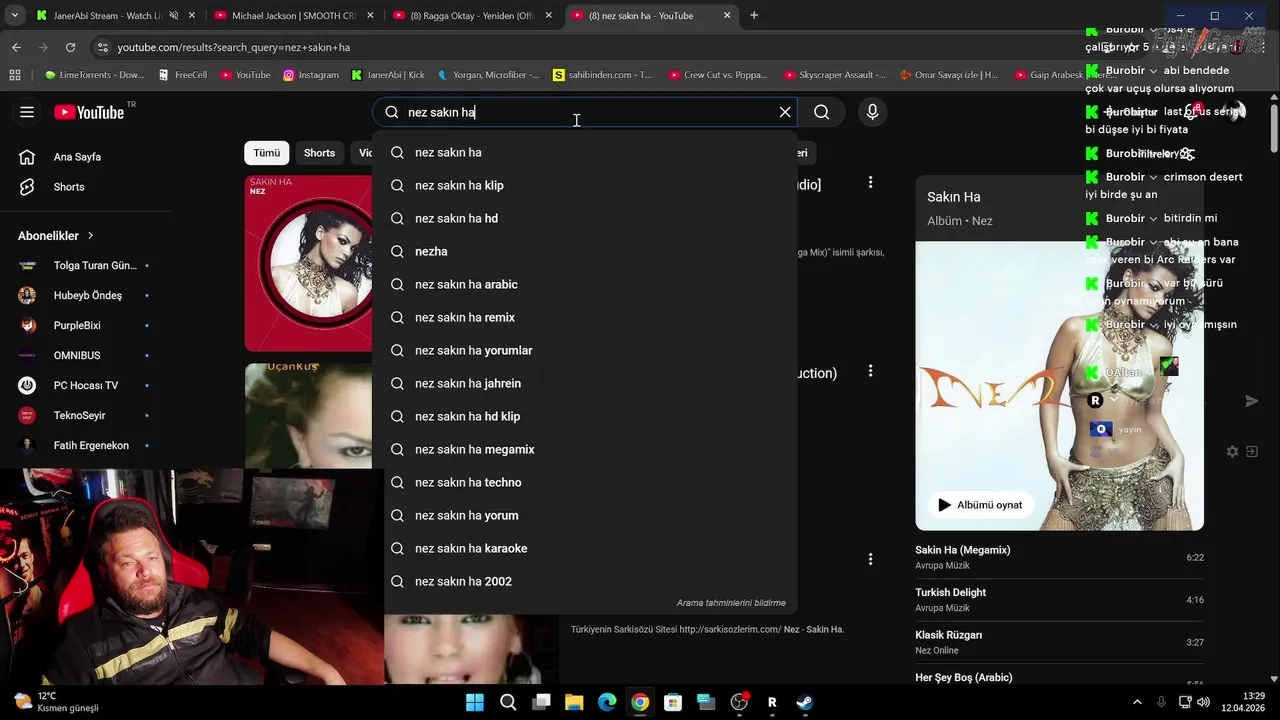Open Steam from the taskbar
The height and width of the screenshot is (720, 1280).
(x=805, y=702)
